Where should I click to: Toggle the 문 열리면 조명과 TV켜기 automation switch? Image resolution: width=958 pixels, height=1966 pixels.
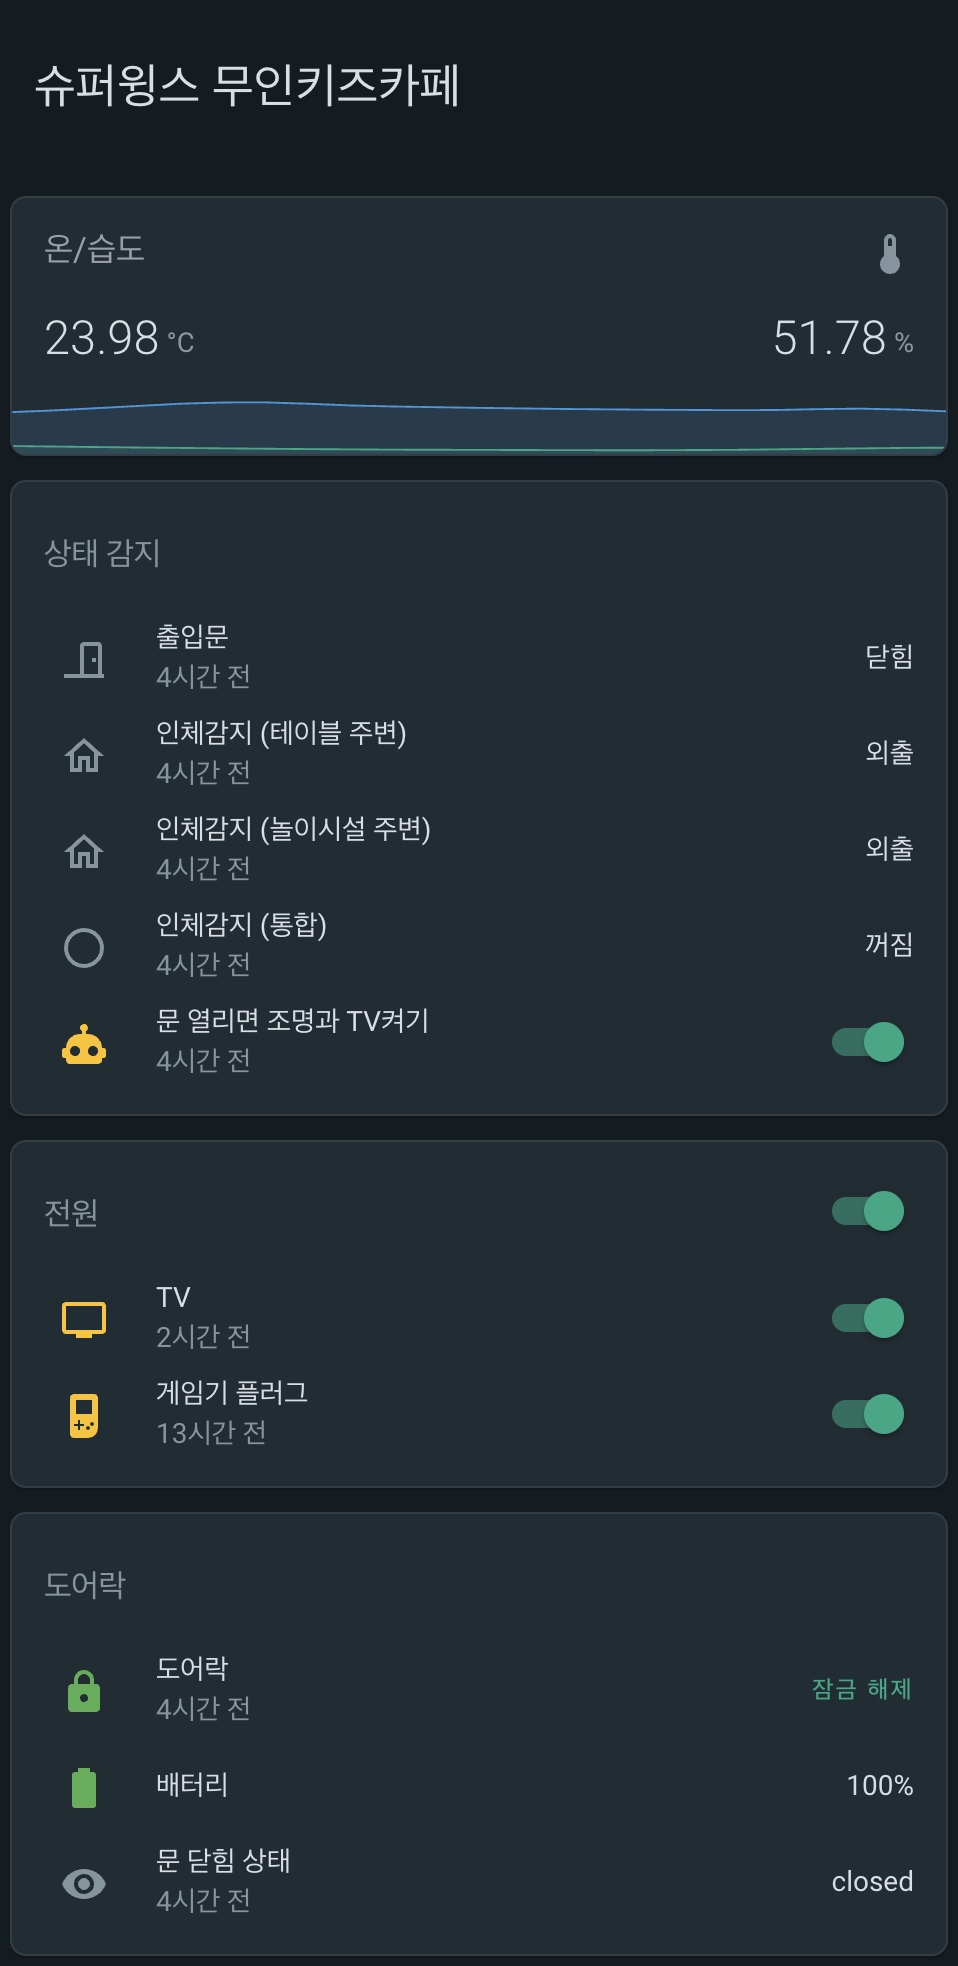868,1042
